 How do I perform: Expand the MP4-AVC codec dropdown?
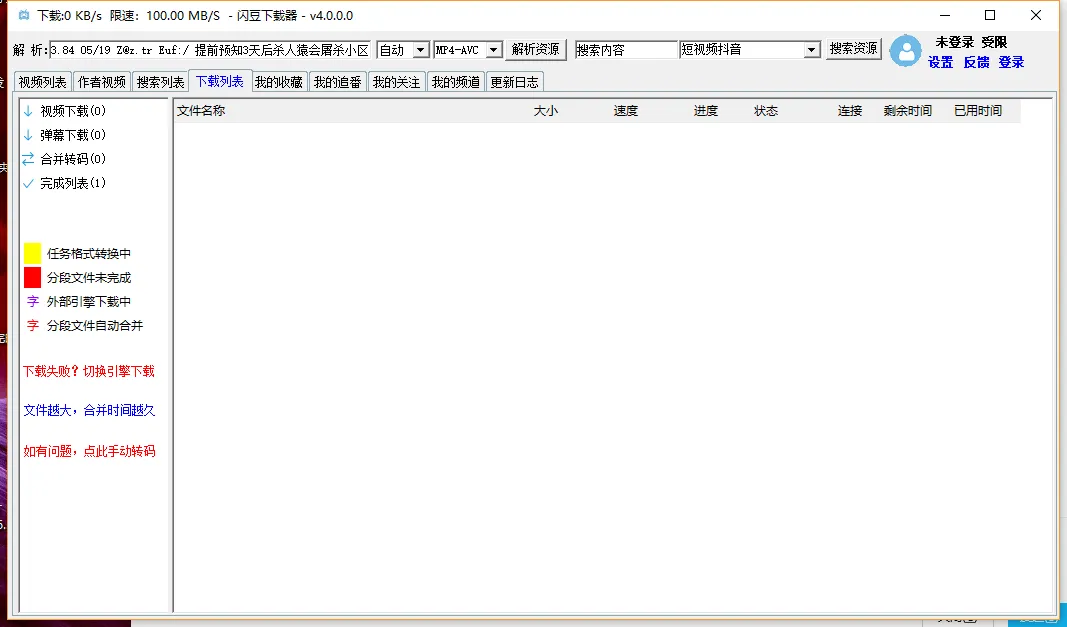coord(494,48)
